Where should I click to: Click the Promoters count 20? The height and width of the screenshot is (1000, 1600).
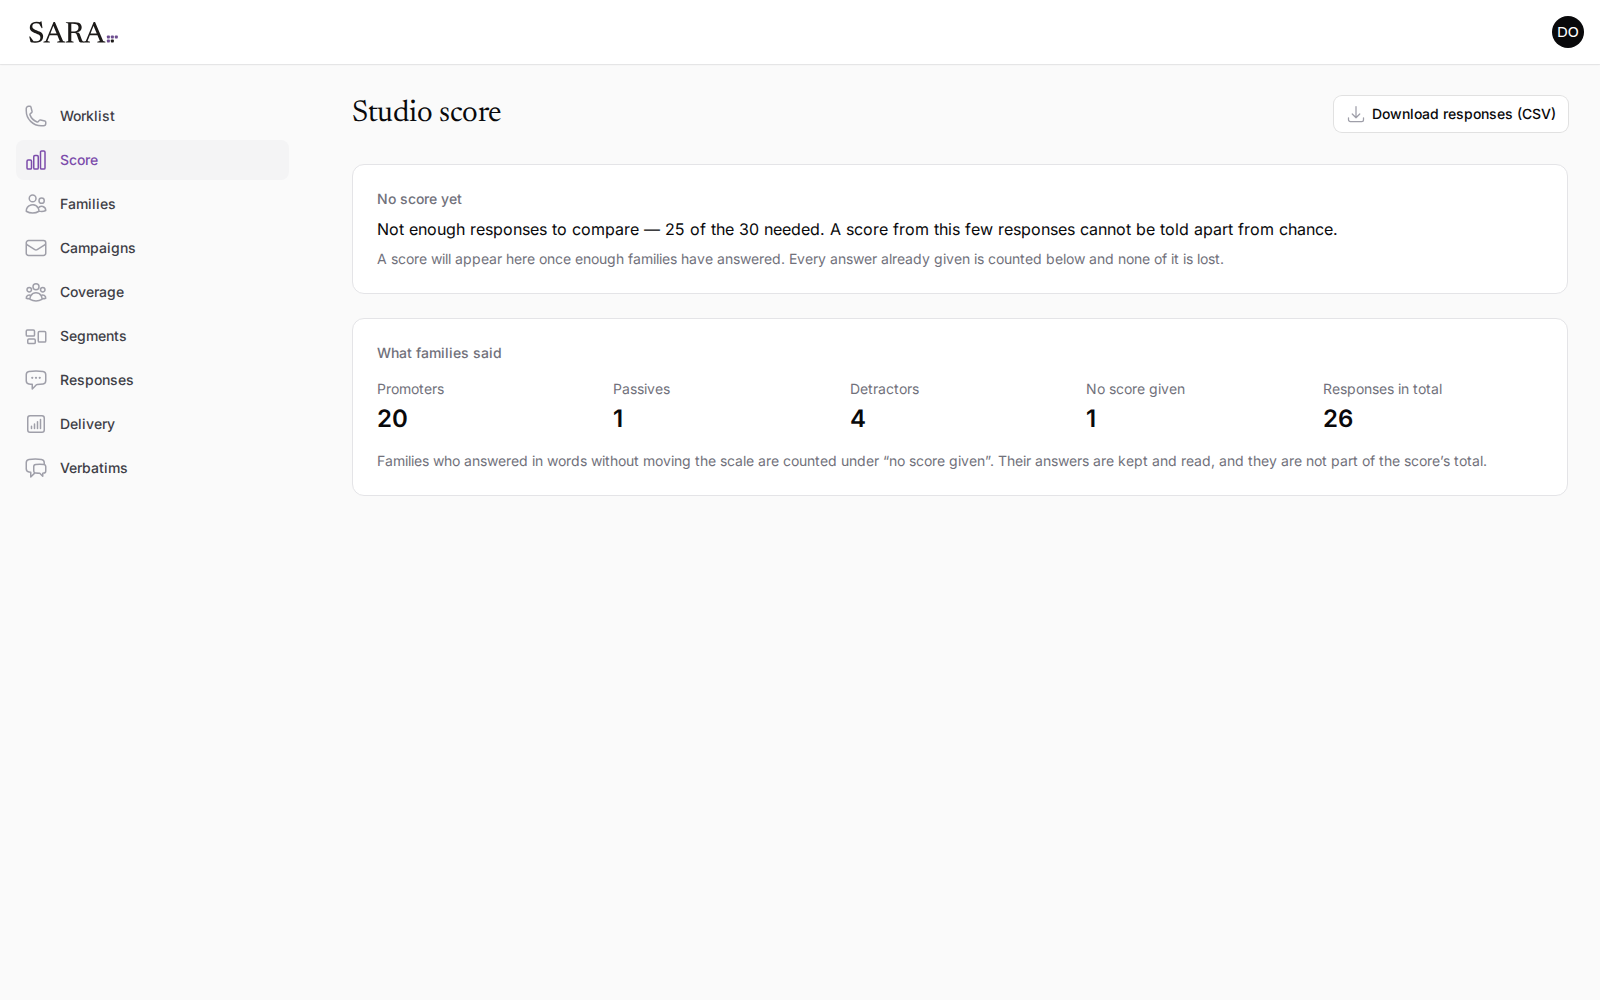tap(392, 419)
